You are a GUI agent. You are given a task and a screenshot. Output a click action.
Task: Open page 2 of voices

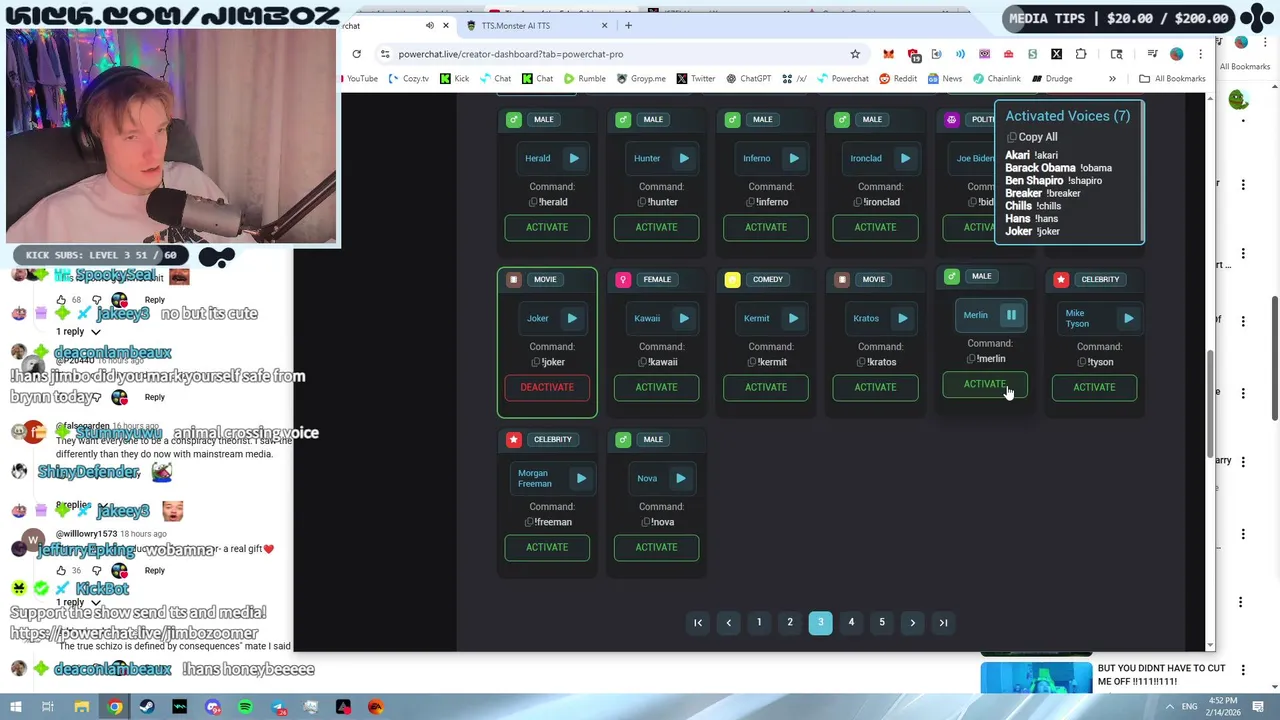pyautogui.click(x=790, y=623)
